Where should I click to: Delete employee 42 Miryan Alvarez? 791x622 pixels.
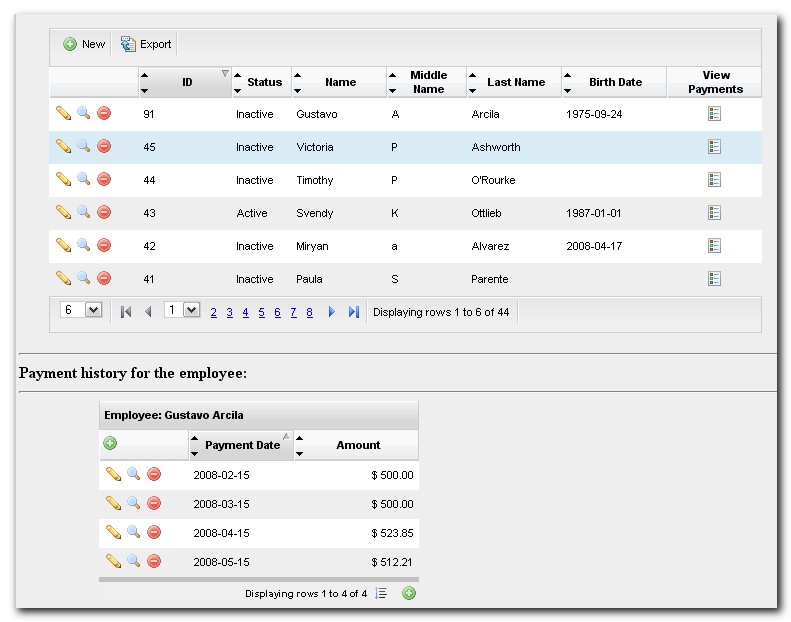104,245
